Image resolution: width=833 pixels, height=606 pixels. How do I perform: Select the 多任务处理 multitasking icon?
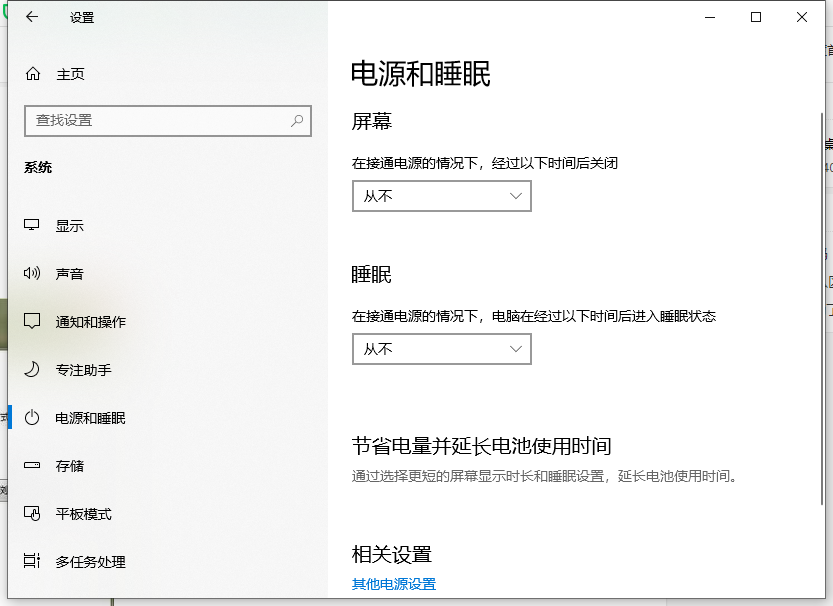coord(31,562)
